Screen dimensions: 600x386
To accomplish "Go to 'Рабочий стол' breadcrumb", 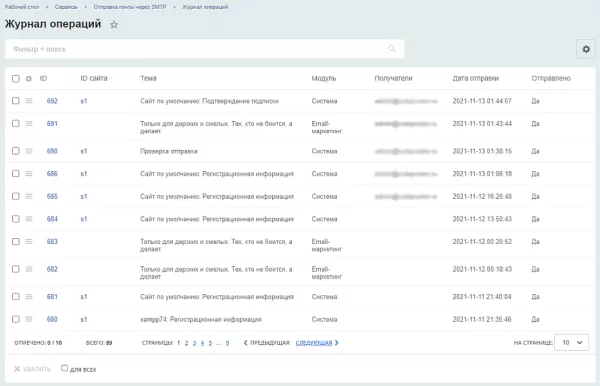I will (22, 7).
